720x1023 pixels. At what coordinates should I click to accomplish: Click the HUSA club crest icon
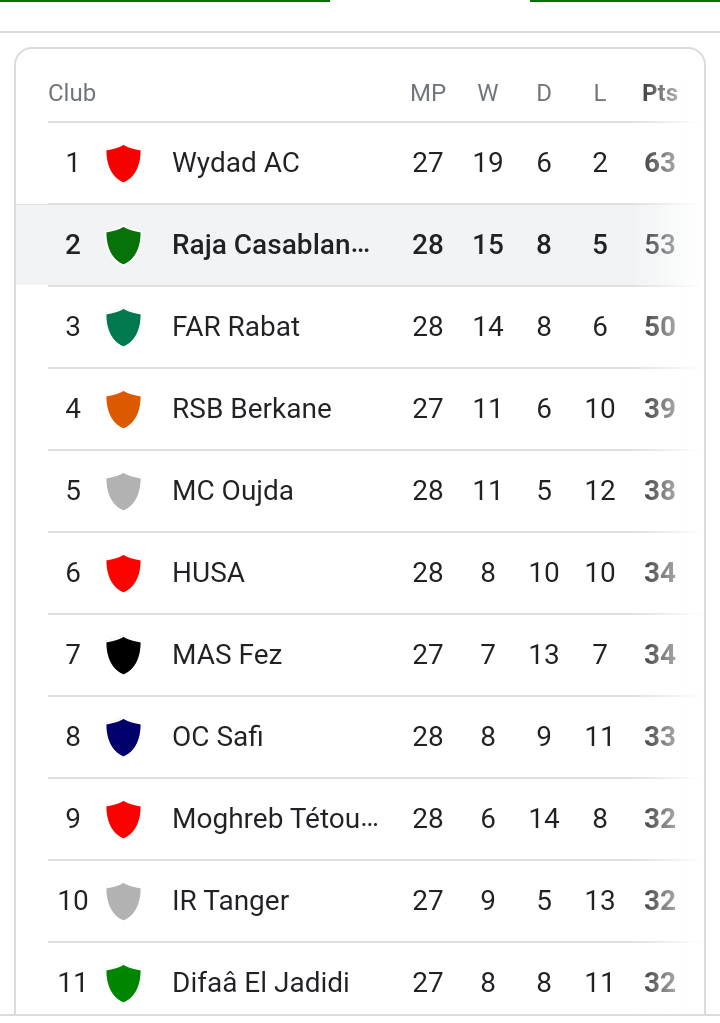(x=123, y=573)
